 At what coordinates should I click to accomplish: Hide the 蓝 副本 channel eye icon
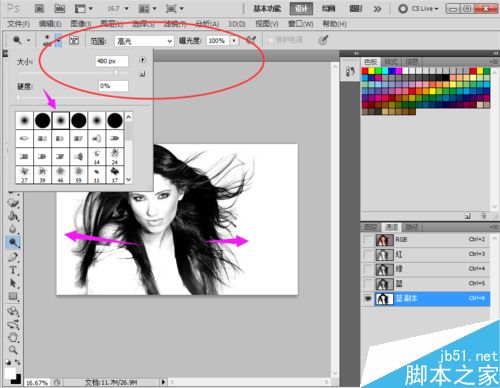tap(368, 299)
